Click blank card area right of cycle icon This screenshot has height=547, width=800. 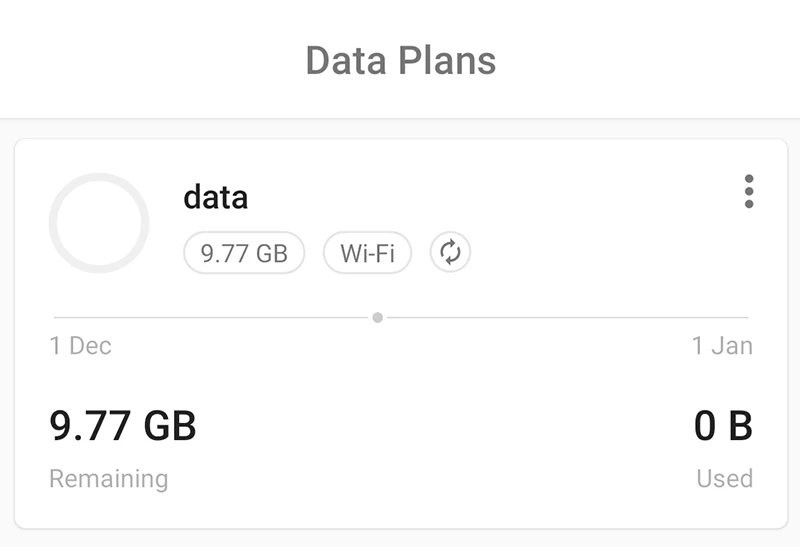click(x=600, y=253)
